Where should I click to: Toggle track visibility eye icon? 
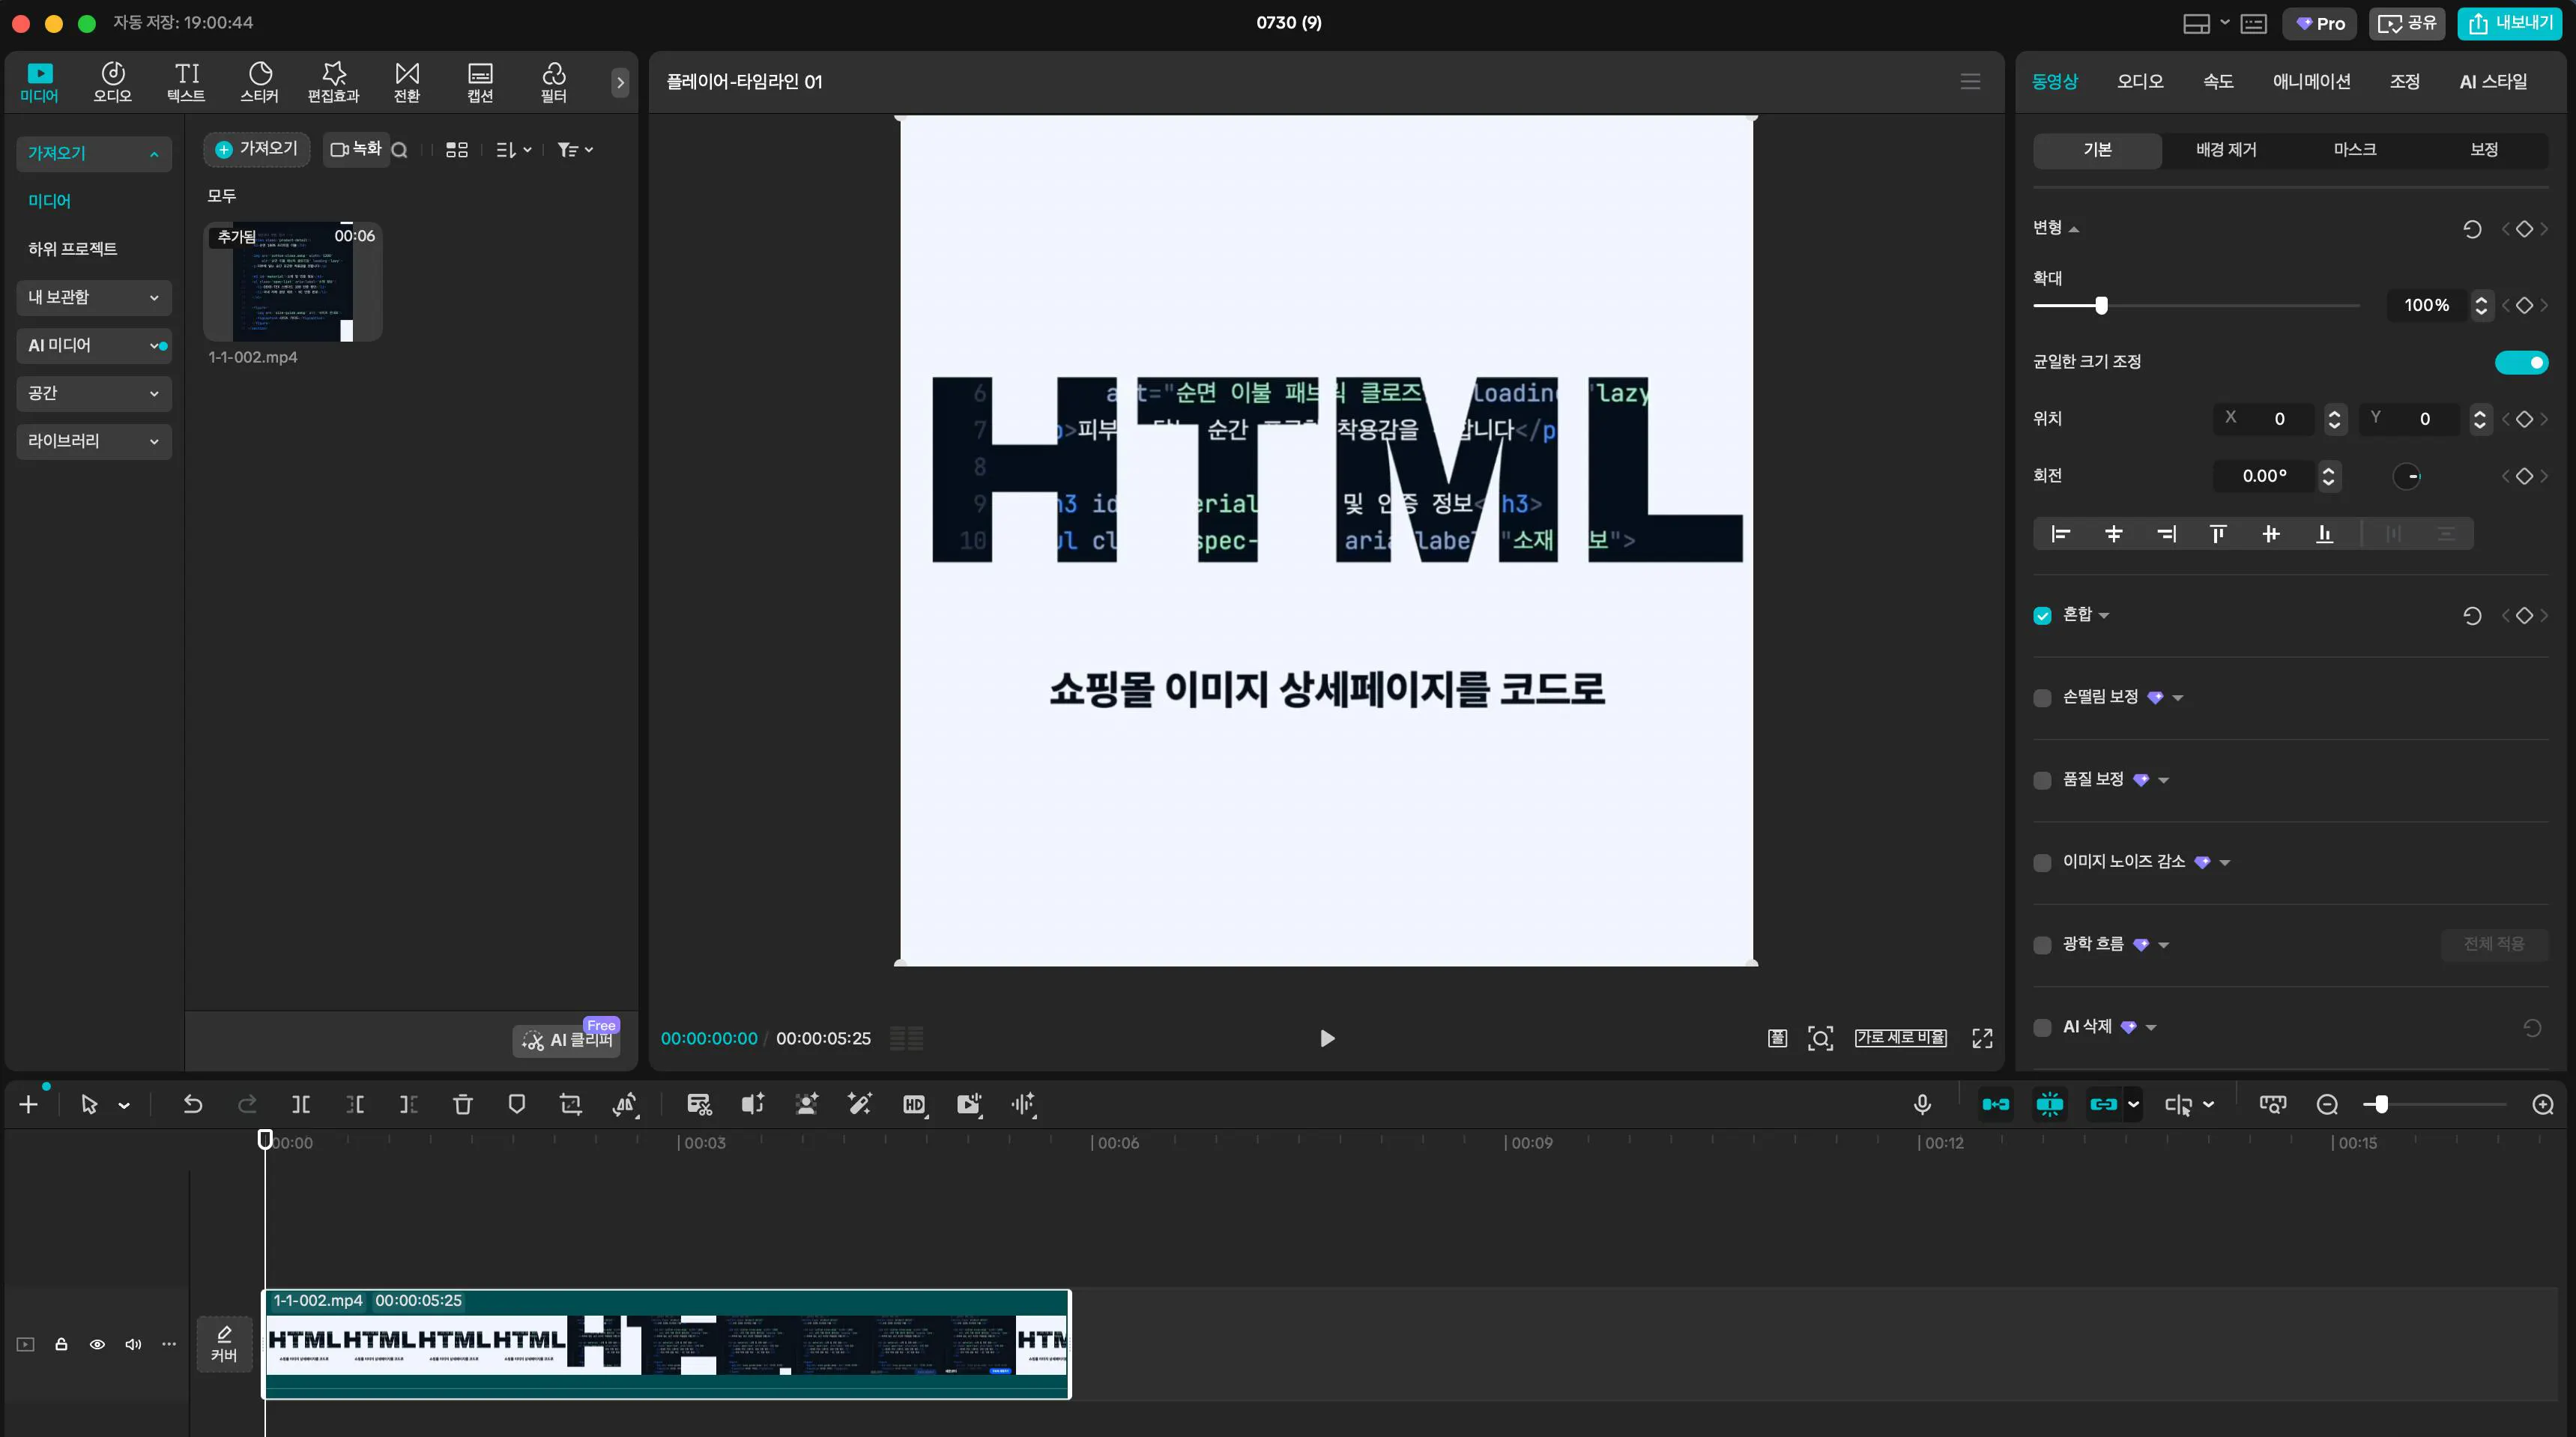(97, 1344)
